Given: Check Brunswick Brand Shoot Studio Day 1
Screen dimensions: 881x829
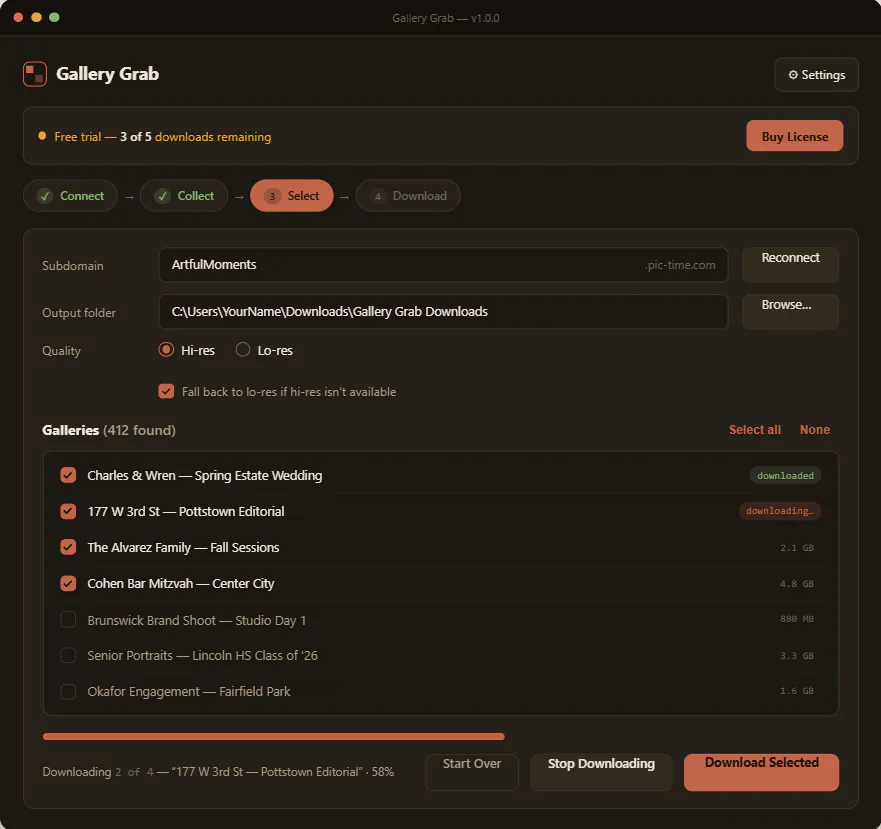Looking at the screenshot, I should pos(68,619).
